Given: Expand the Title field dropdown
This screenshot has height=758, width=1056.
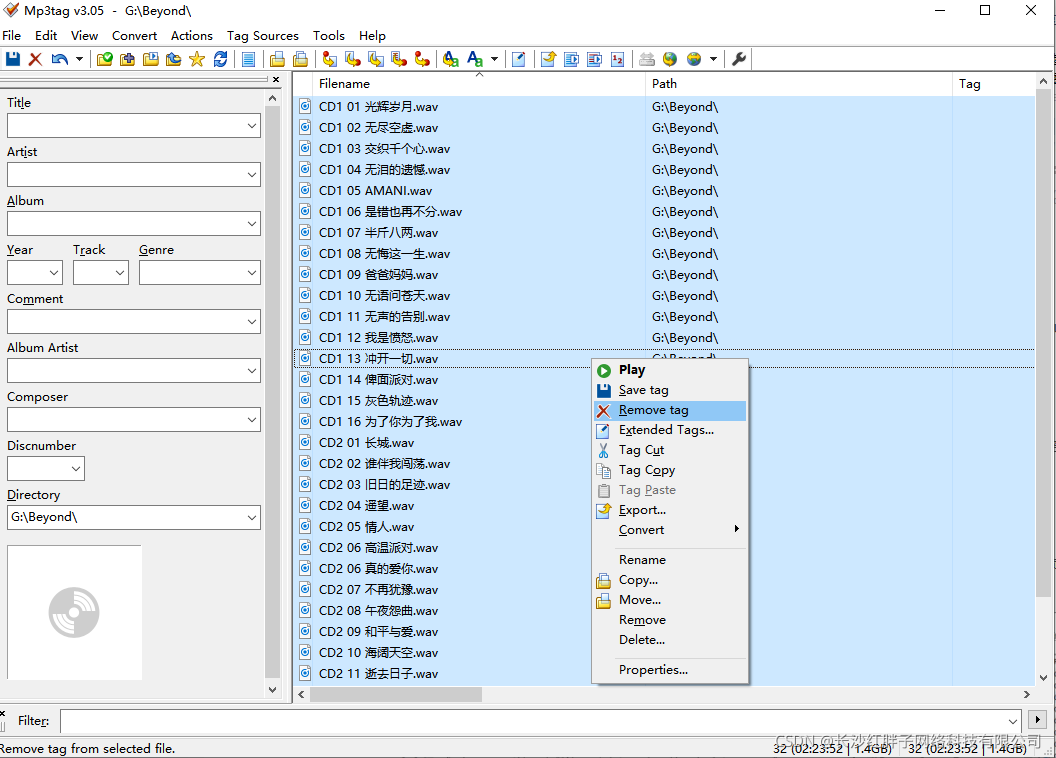Looking at the screenshot, I should pyautogui.click(x=251, y=126).
